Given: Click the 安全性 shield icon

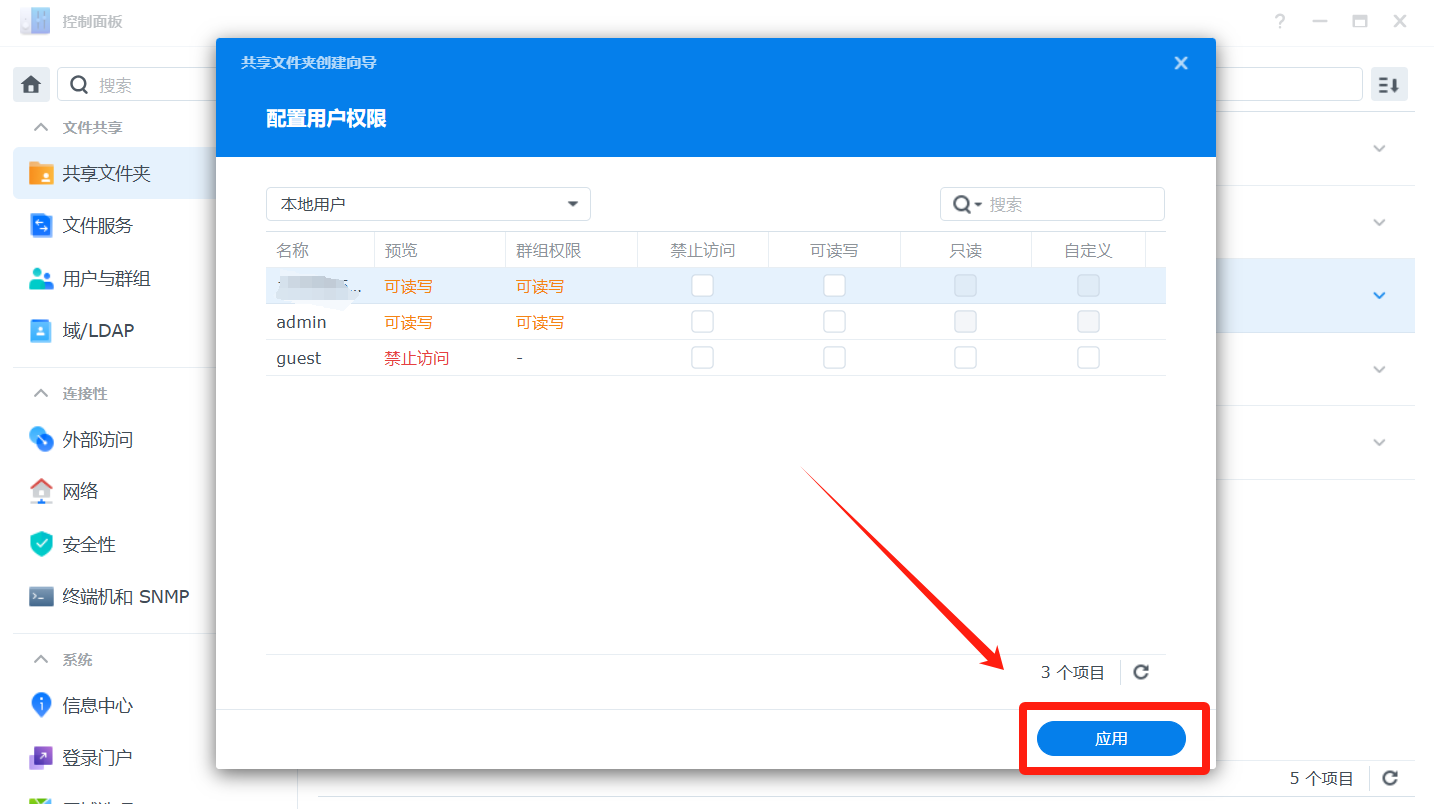Looking at the screenshot, I should click(41, 544).
